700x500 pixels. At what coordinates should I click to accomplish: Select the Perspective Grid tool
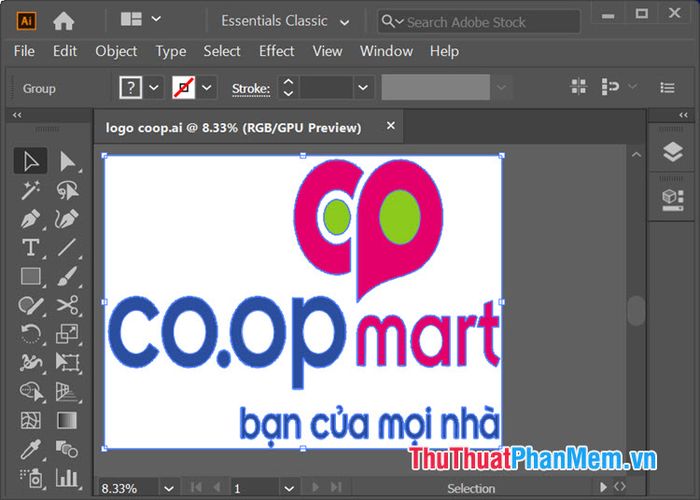(x=67, y=392)
